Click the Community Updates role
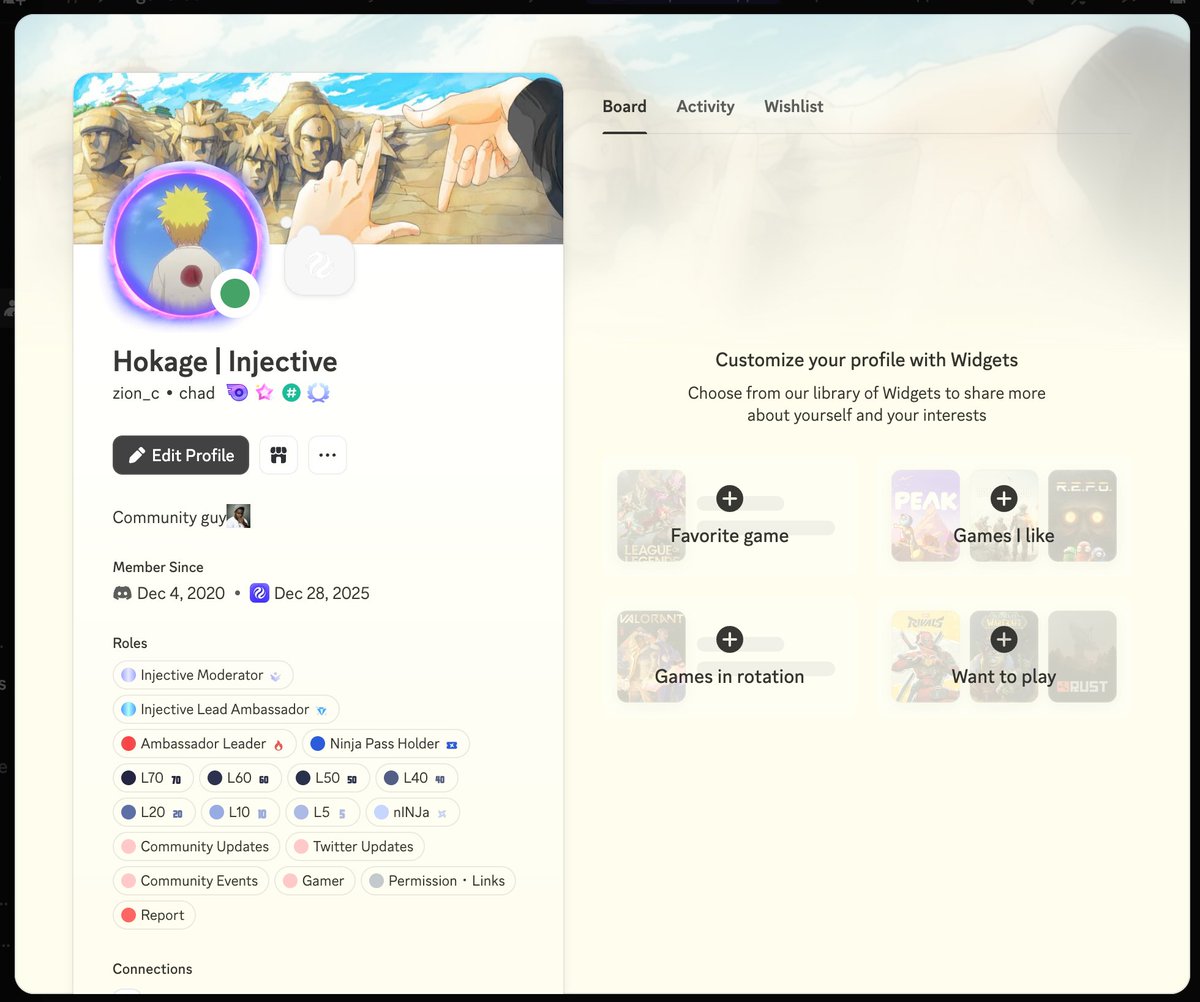 [x=196, y=846]
